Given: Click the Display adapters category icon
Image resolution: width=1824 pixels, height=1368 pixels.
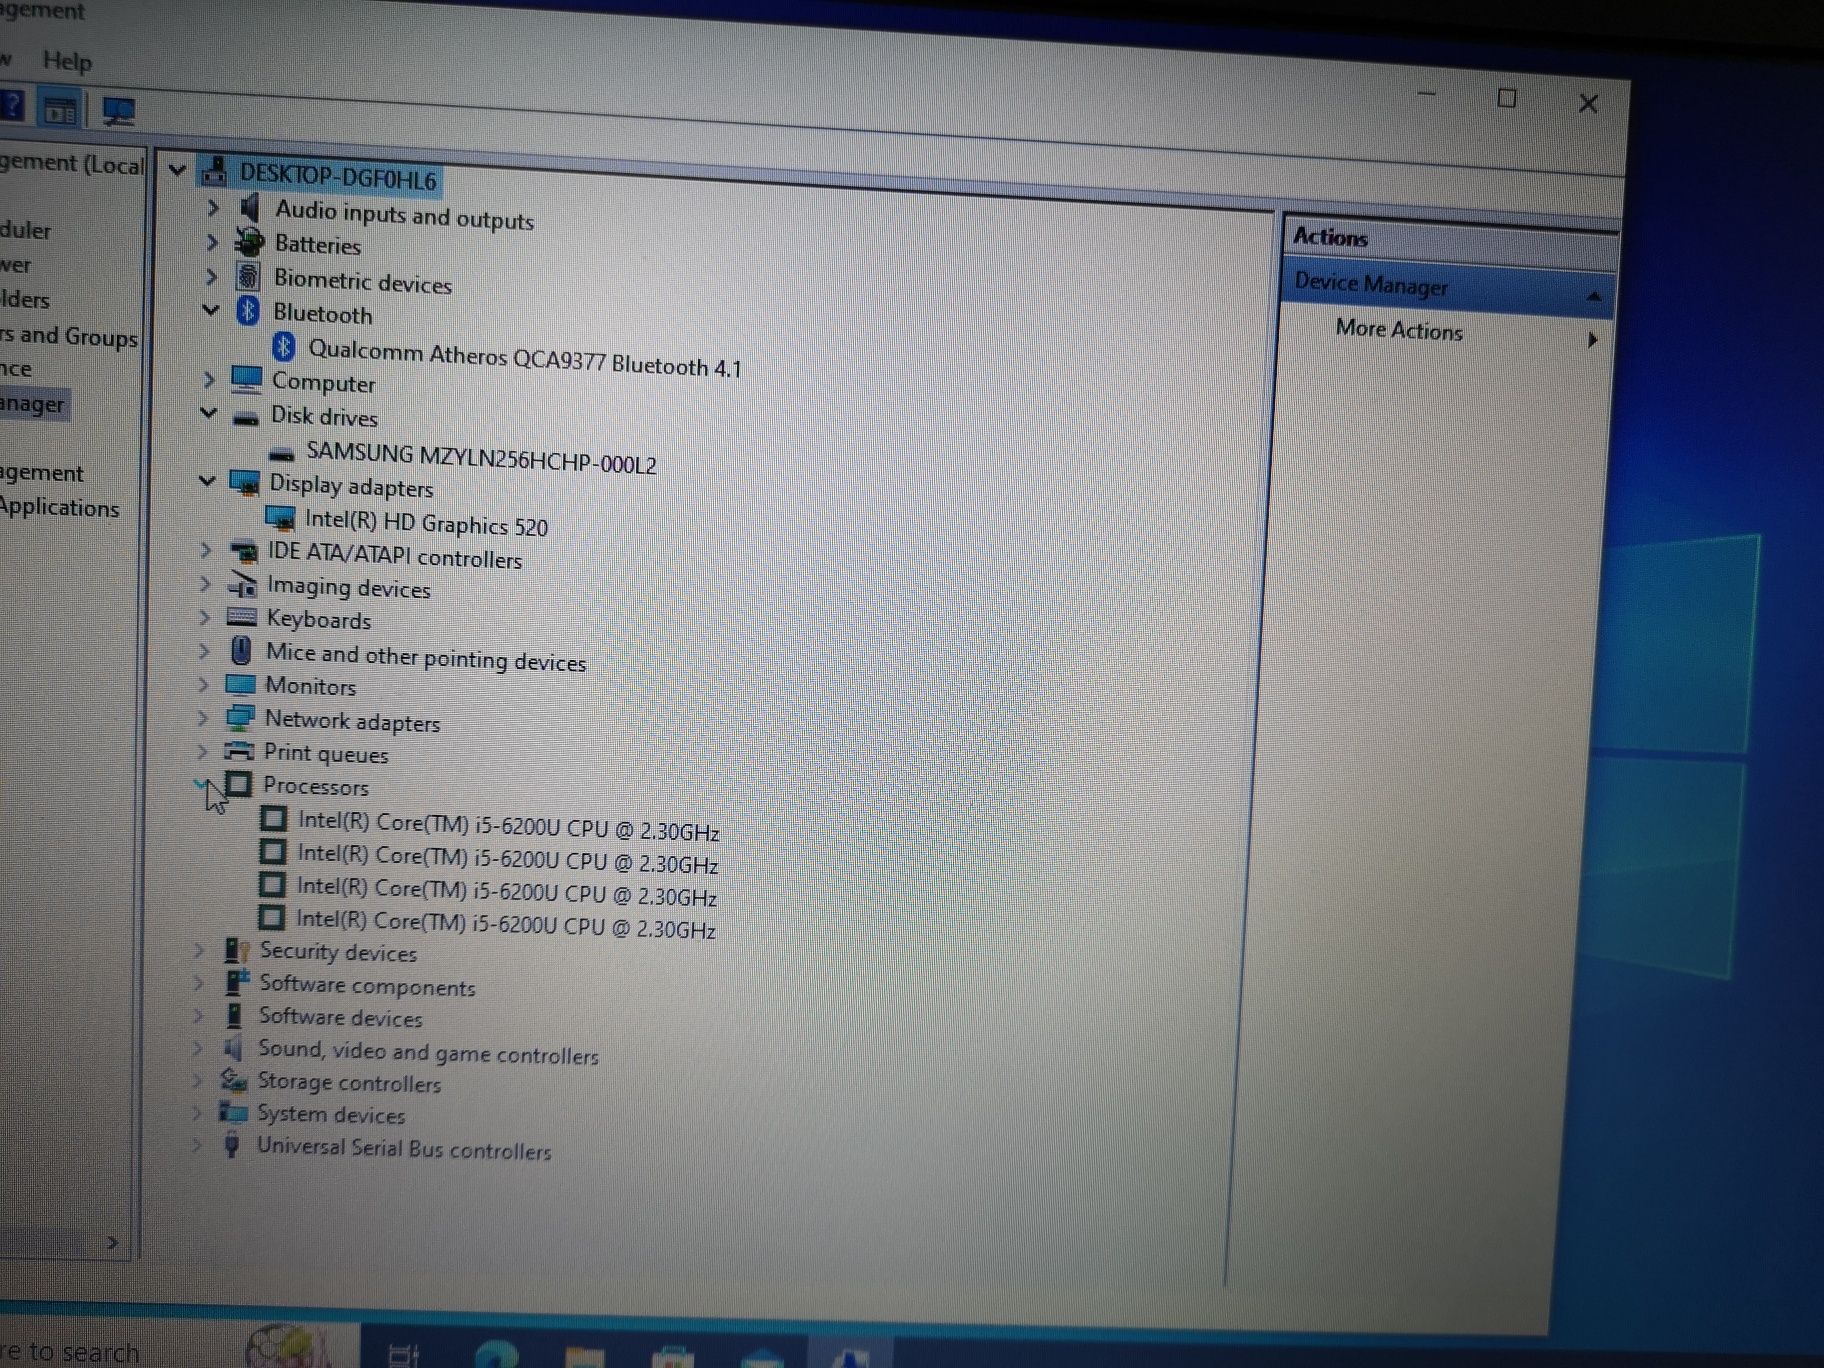Looking at the screenshot, I should coord(244,482).
